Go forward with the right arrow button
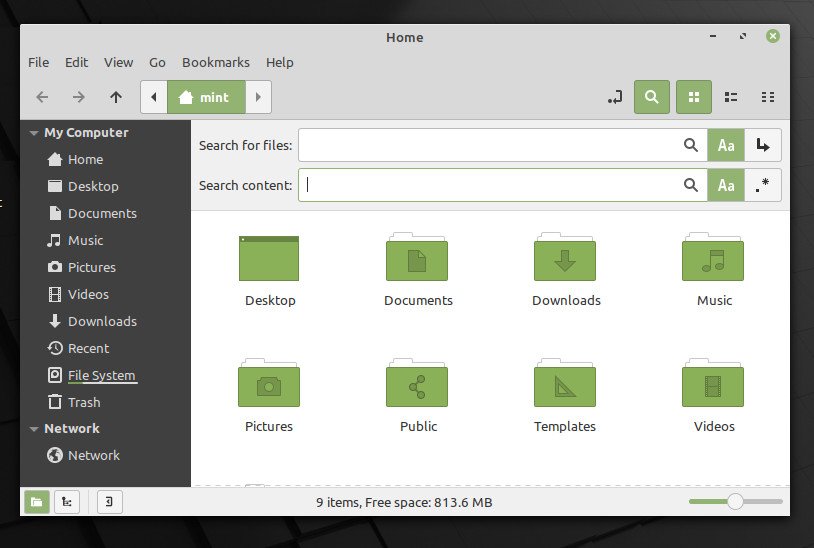The height and width of the screenshot is (548, 814). [79, 97]
